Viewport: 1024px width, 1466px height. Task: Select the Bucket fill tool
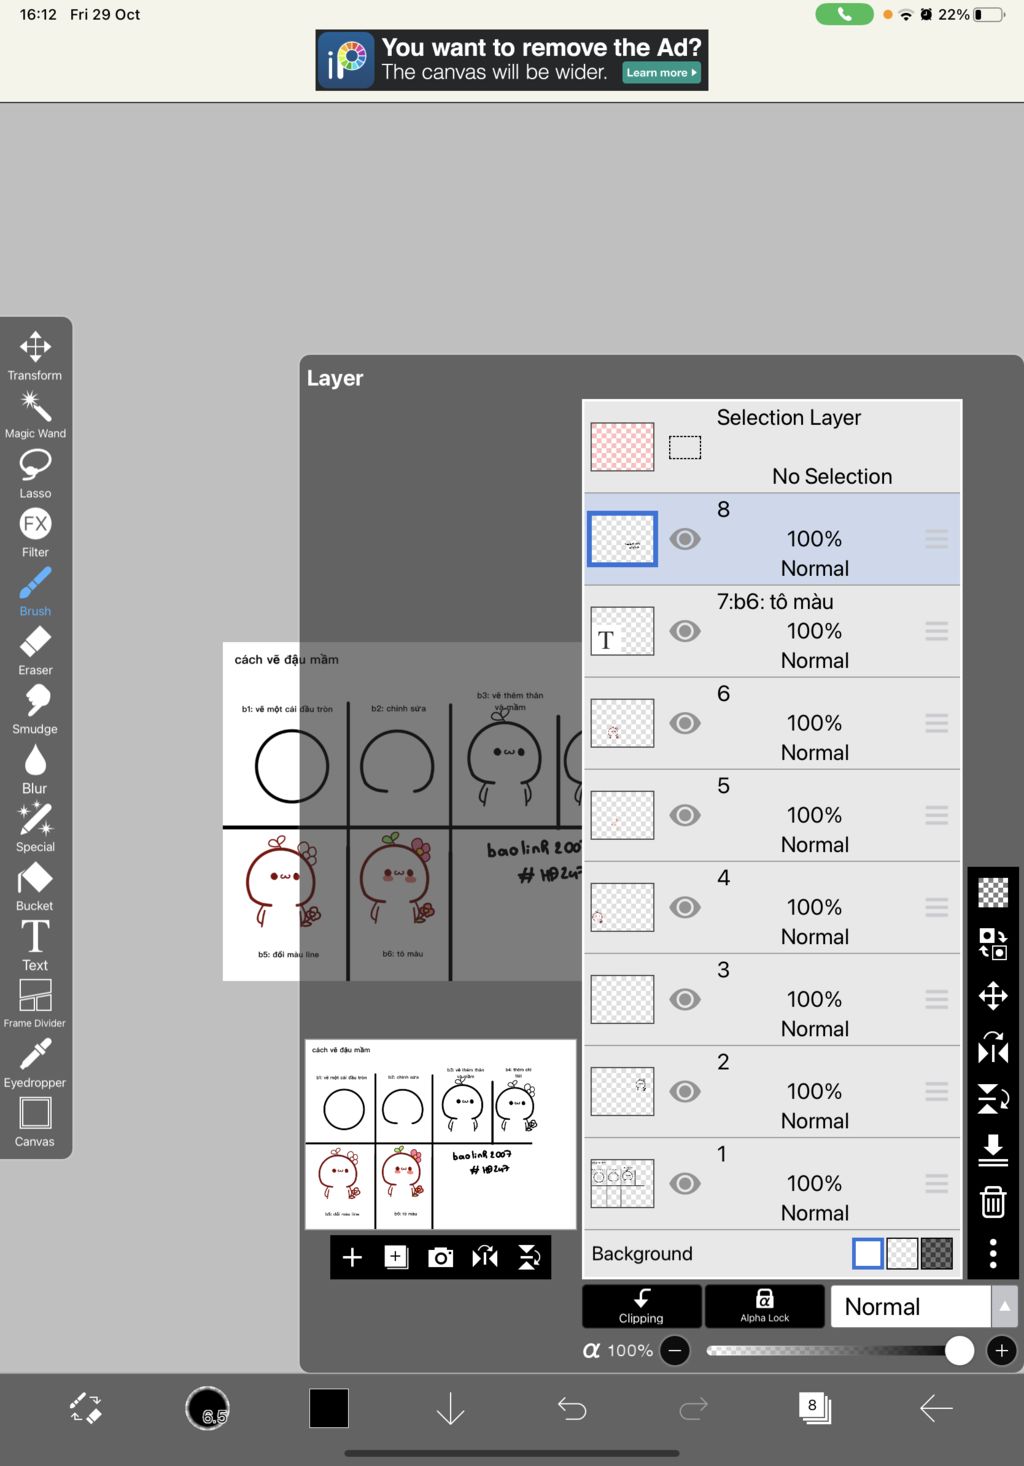[x=35, y=886]
